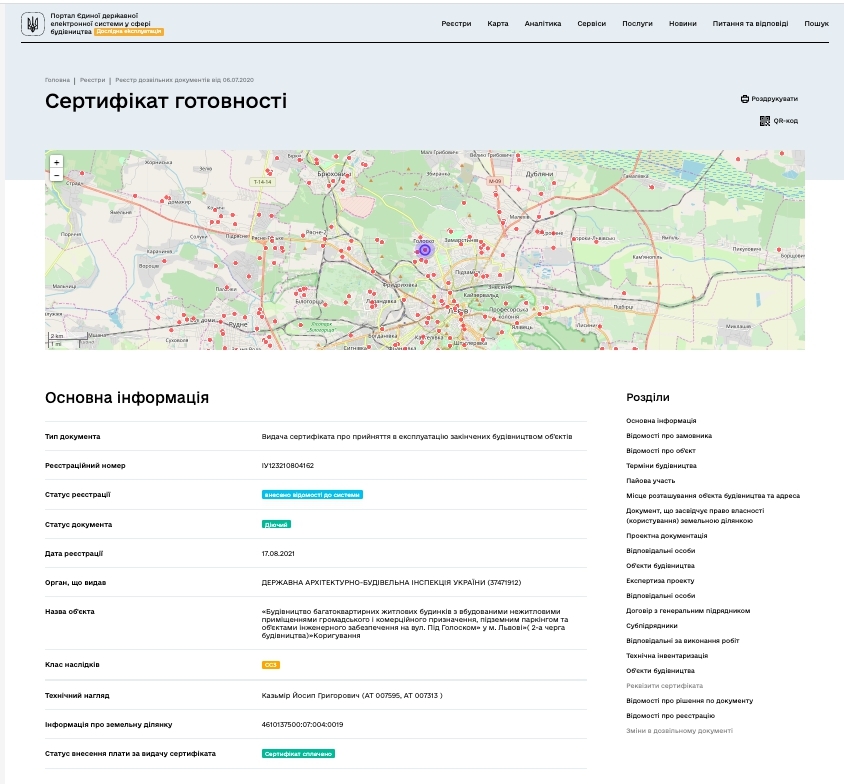This screenshot has height=784, width=844.
Task: Click the Дослідна експлуатація orange badge
Action: [x=129, y=32]
